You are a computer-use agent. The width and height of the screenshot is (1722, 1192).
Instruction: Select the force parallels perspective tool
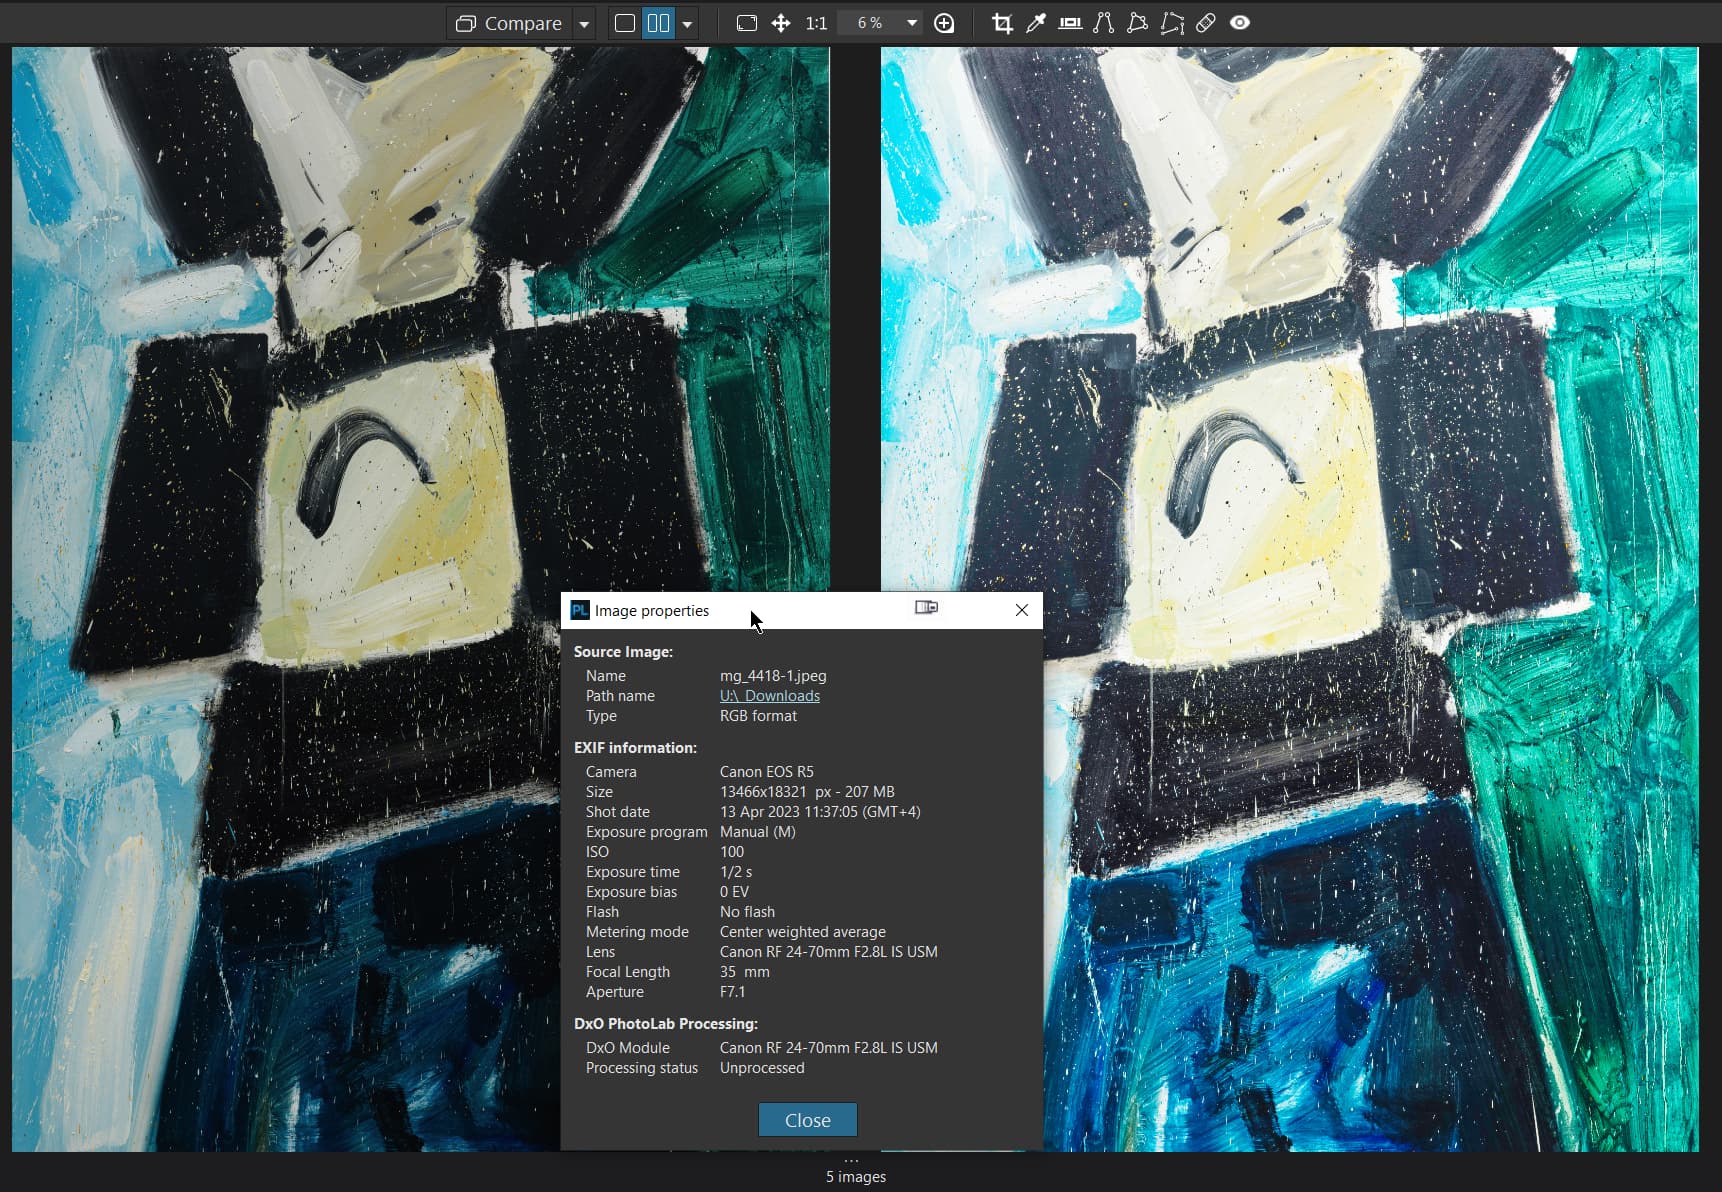pos(1104,23)
